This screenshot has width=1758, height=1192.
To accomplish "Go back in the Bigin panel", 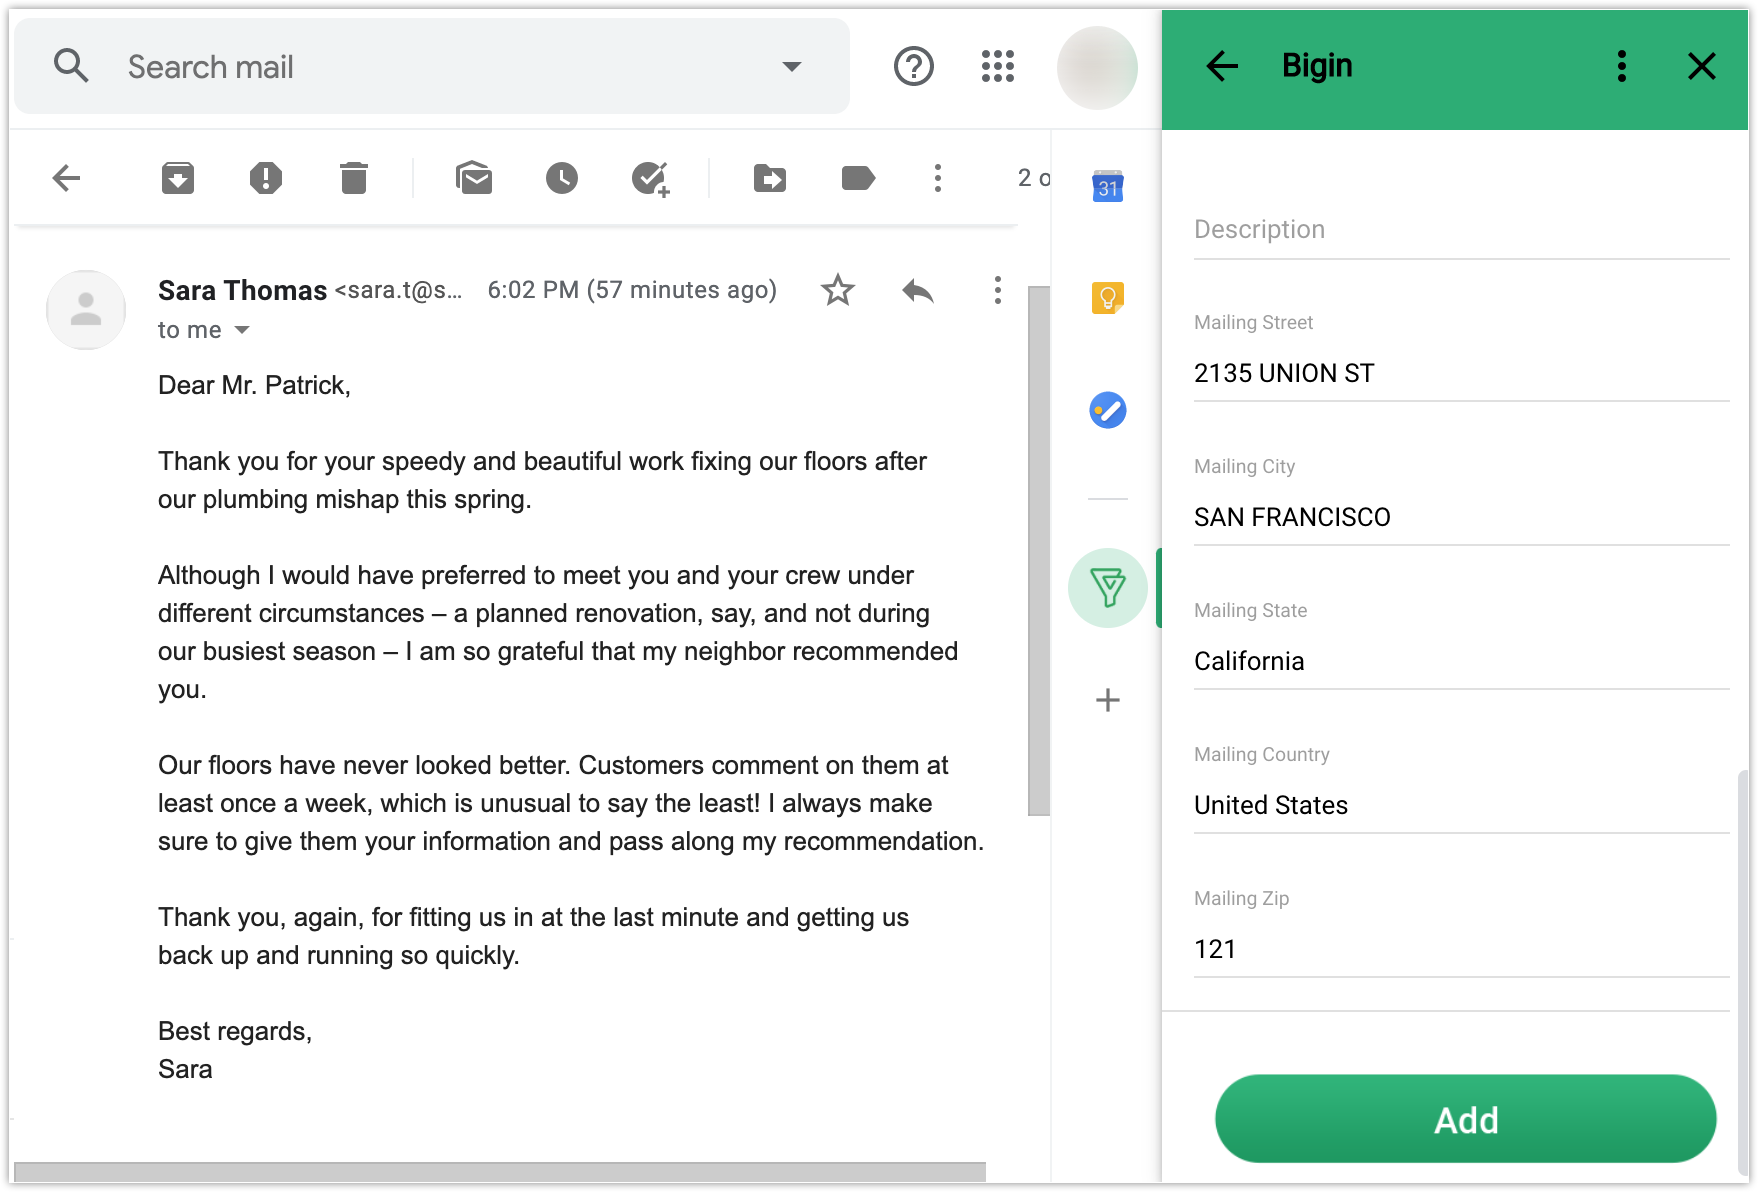I will 1222,66.
